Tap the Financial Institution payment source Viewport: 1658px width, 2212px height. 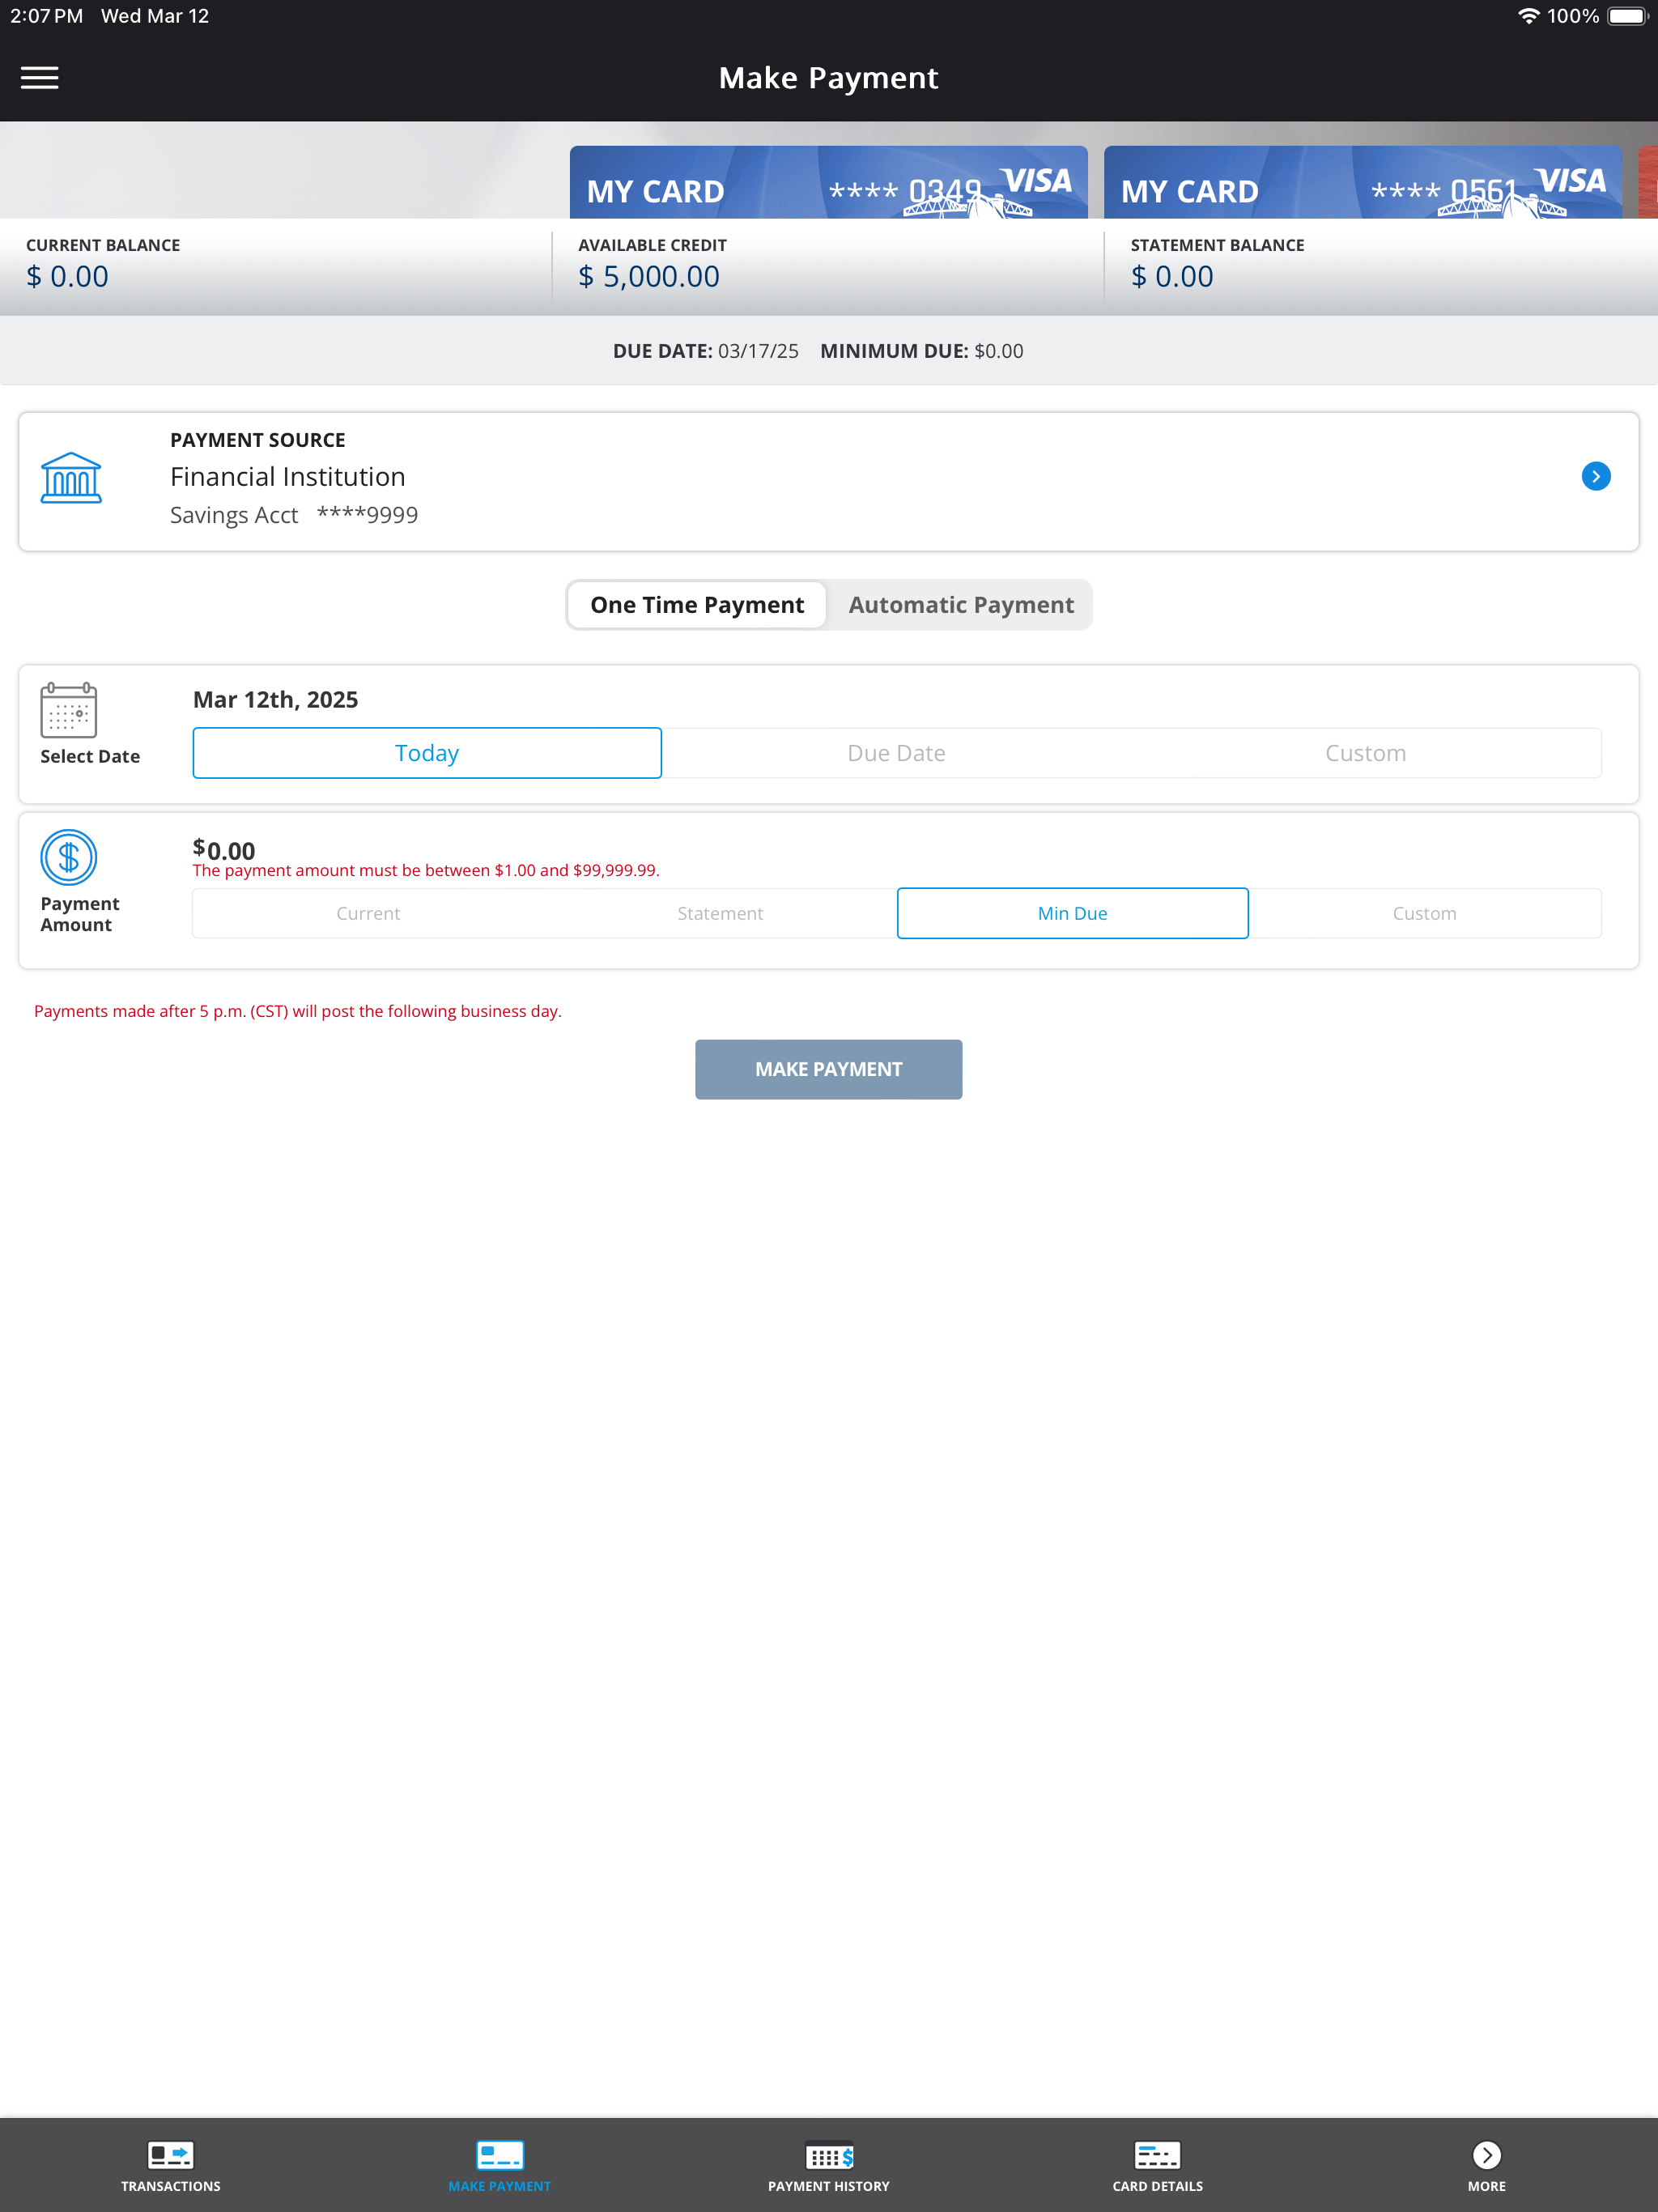[829, 481]
